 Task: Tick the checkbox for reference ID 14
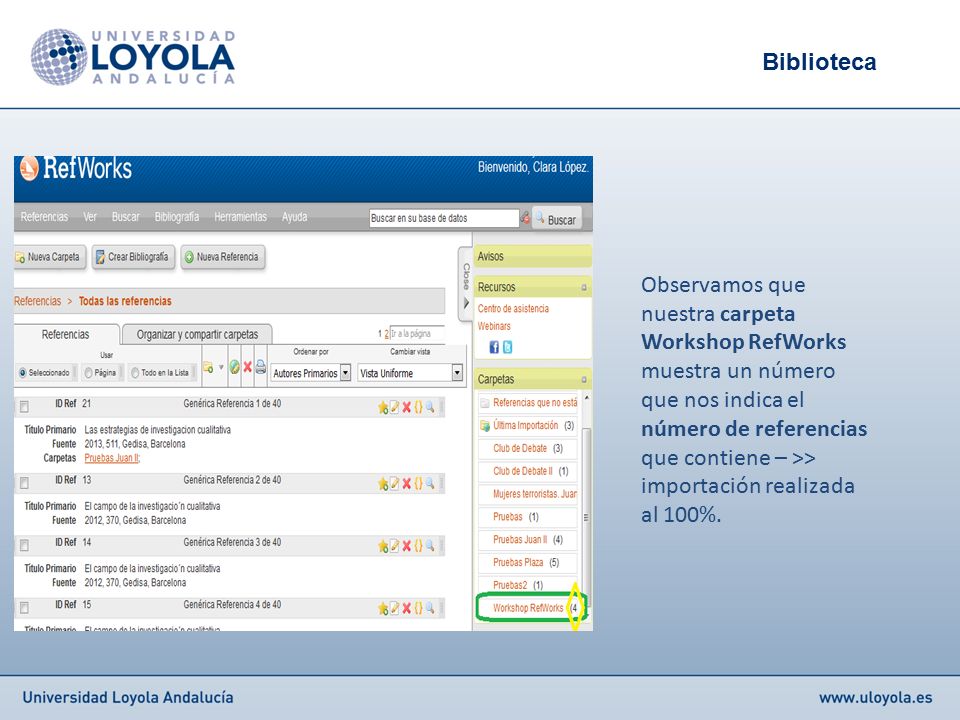(x=24, y=545)
